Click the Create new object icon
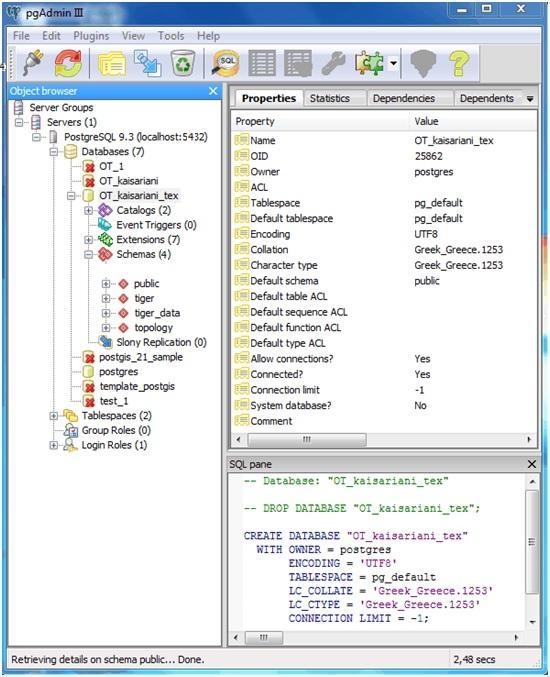The image size is (550, 677). point(147,63)
